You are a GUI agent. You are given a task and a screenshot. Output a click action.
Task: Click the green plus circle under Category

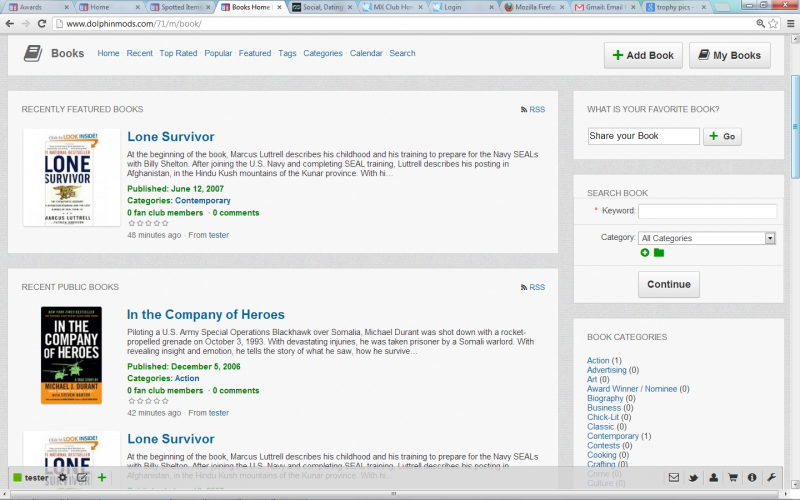click(645, 253)
